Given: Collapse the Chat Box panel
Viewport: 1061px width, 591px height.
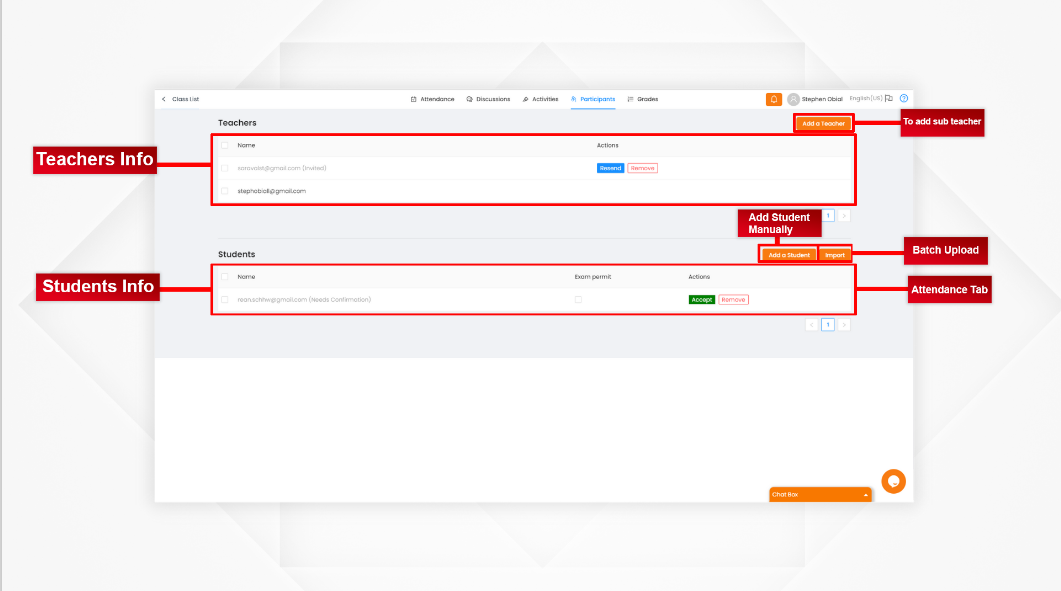Looking at the screenshot, I should (866, 494).
